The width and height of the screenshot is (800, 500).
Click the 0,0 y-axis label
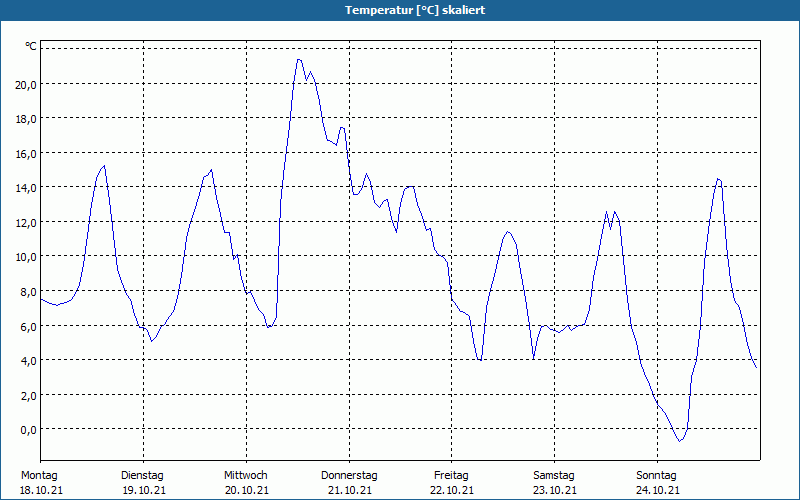(28, 430)
